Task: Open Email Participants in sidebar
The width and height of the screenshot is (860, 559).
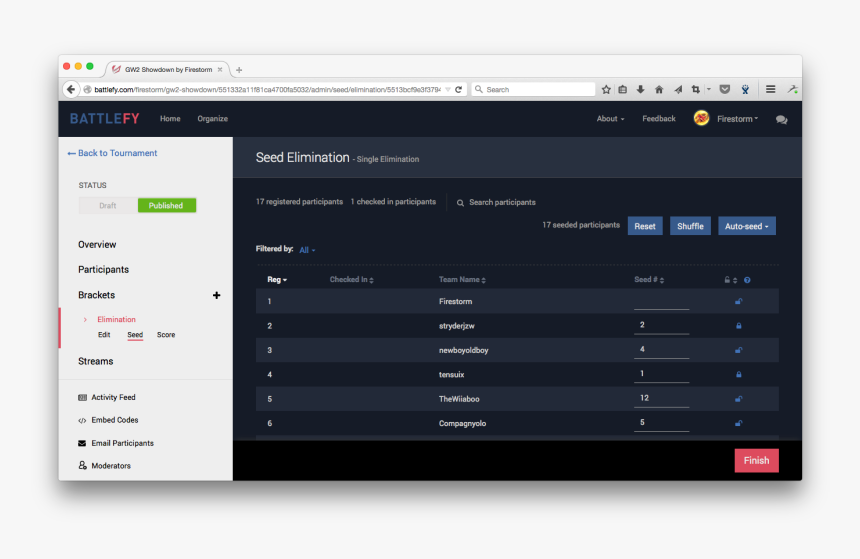Action: [x=116, y=443]
